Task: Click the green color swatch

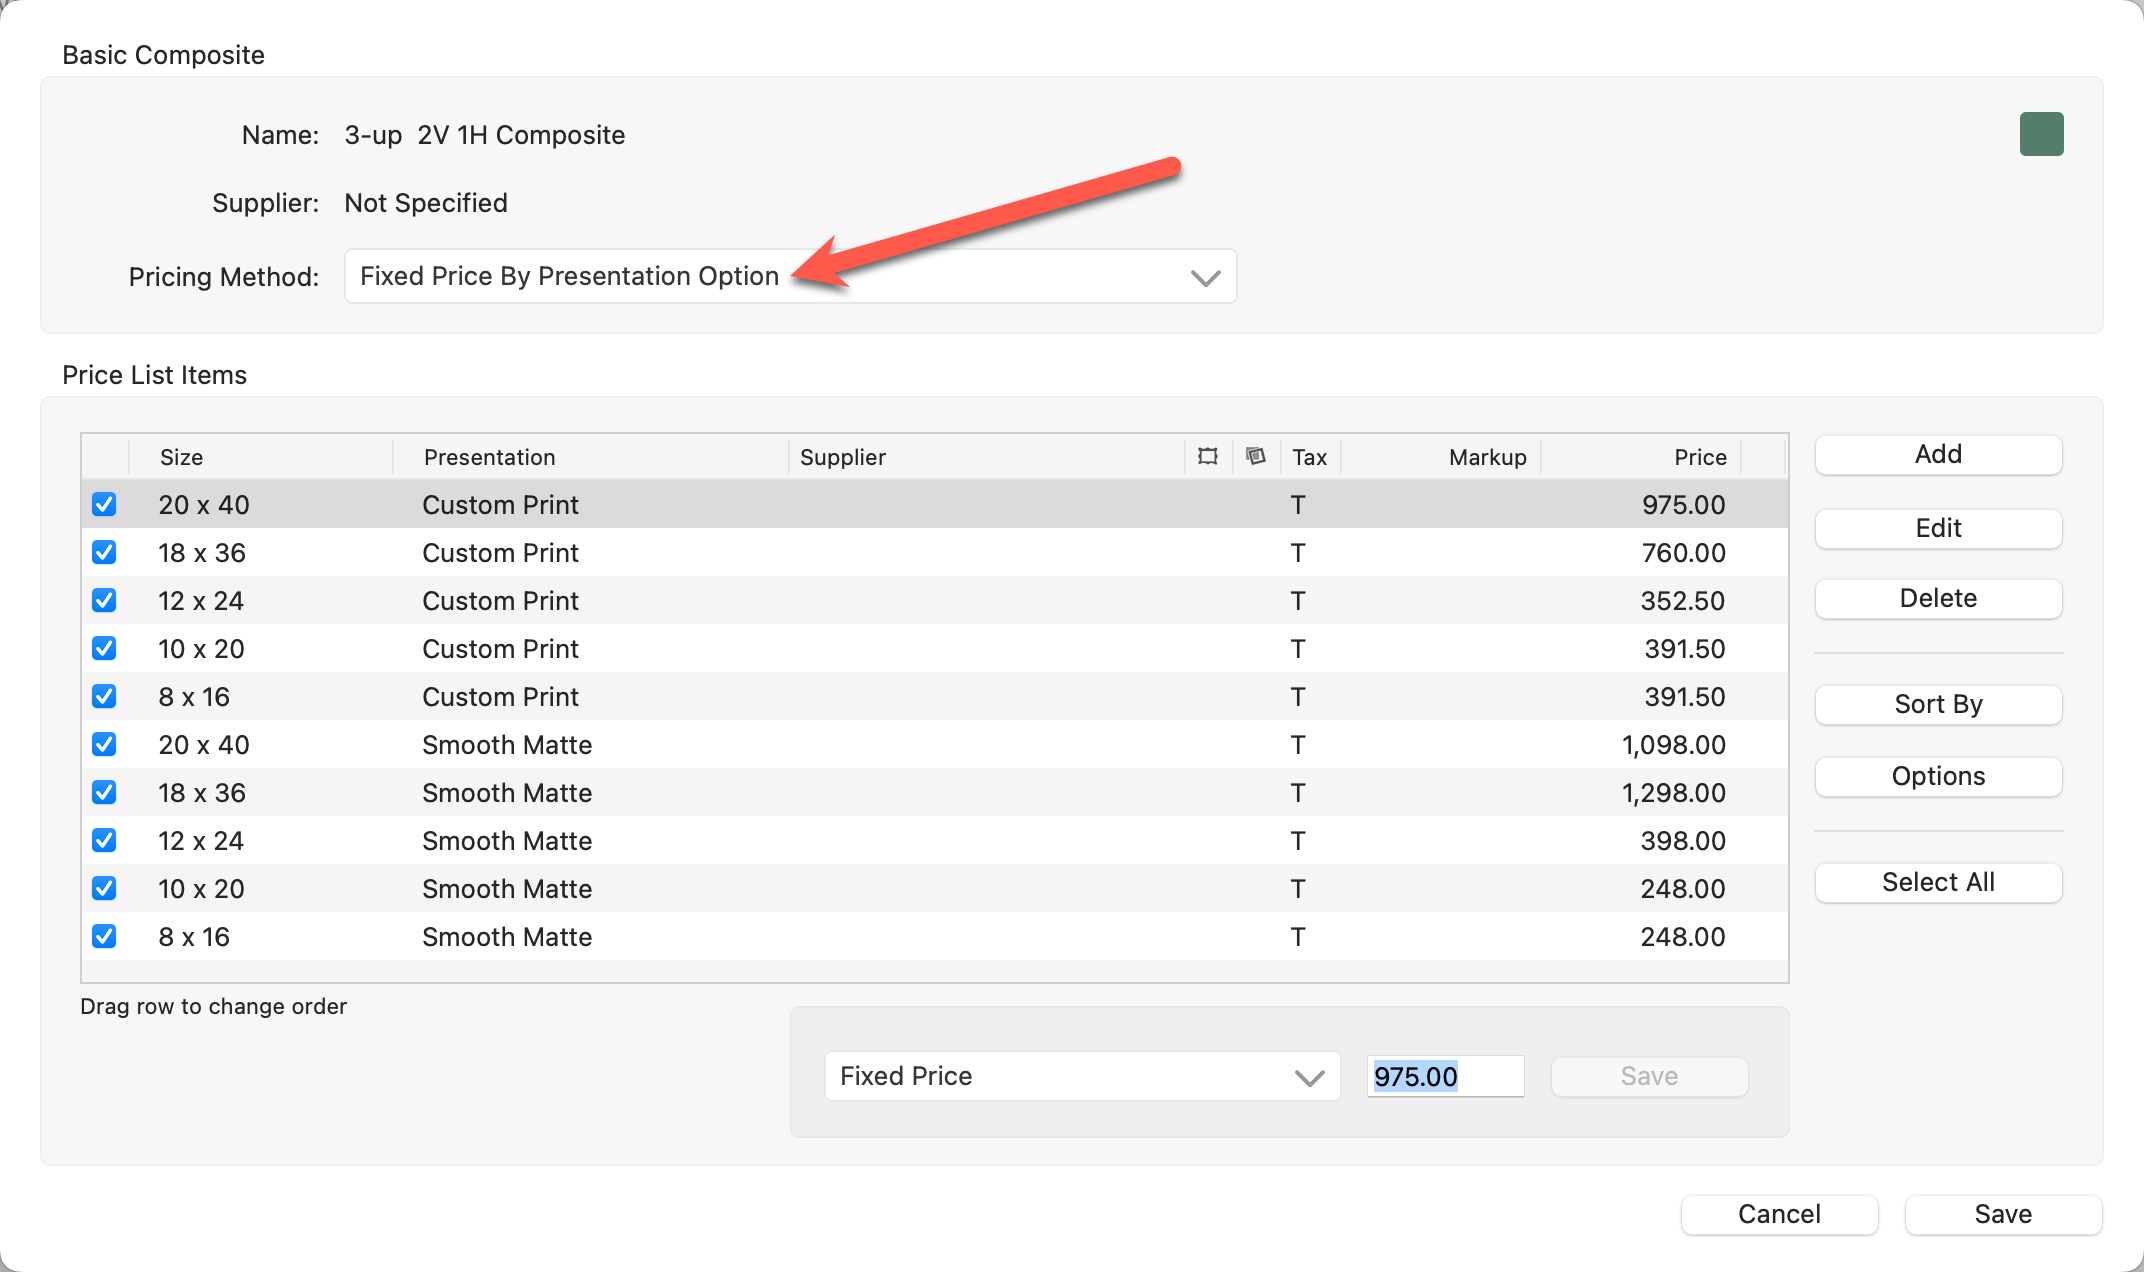Action: tap(2041, 134)
